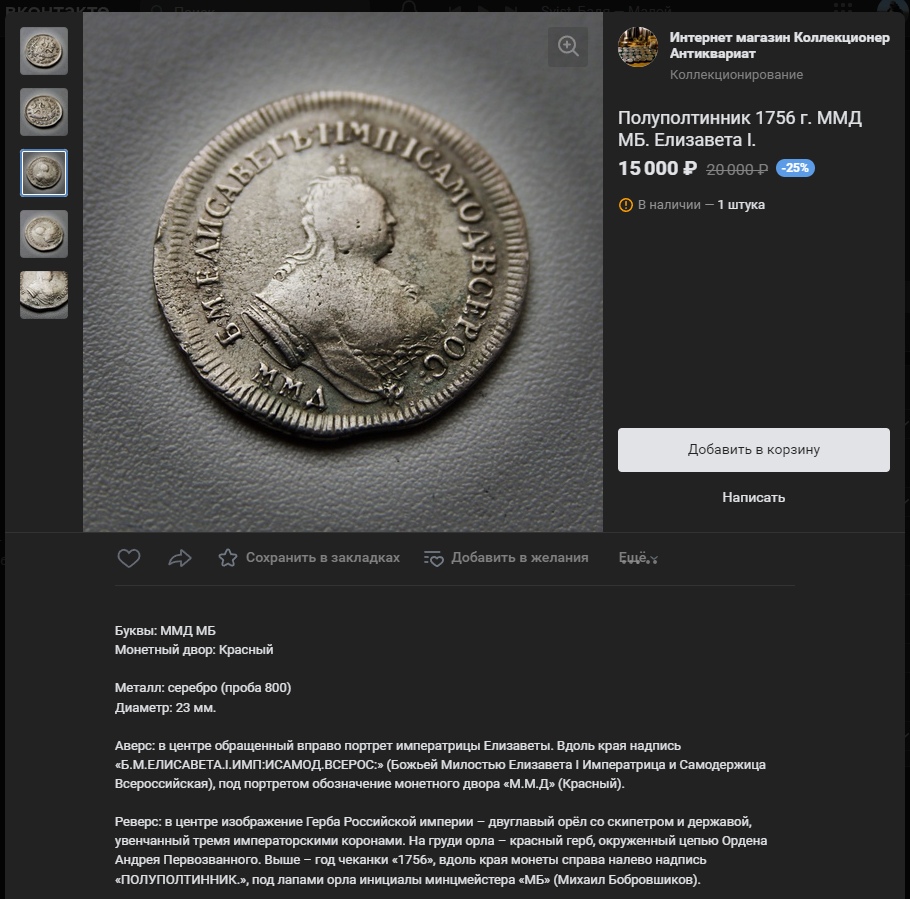910x899 pixels.
Task: Click the magnifier zoom icon on photo
Action: tap(568, 46)
